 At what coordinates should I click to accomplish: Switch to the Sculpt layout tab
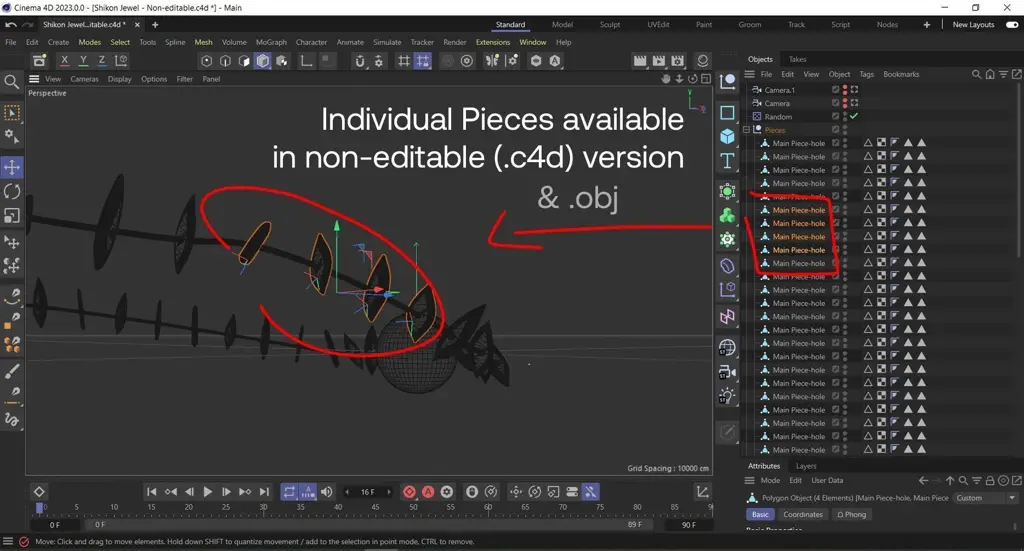coord(610,25)
